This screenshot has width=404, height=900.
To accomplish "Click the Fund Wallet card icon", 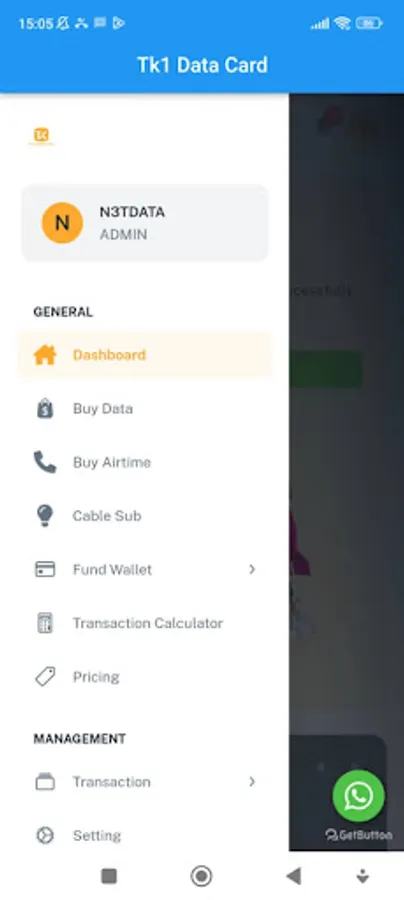I will (x=45, y=569).
